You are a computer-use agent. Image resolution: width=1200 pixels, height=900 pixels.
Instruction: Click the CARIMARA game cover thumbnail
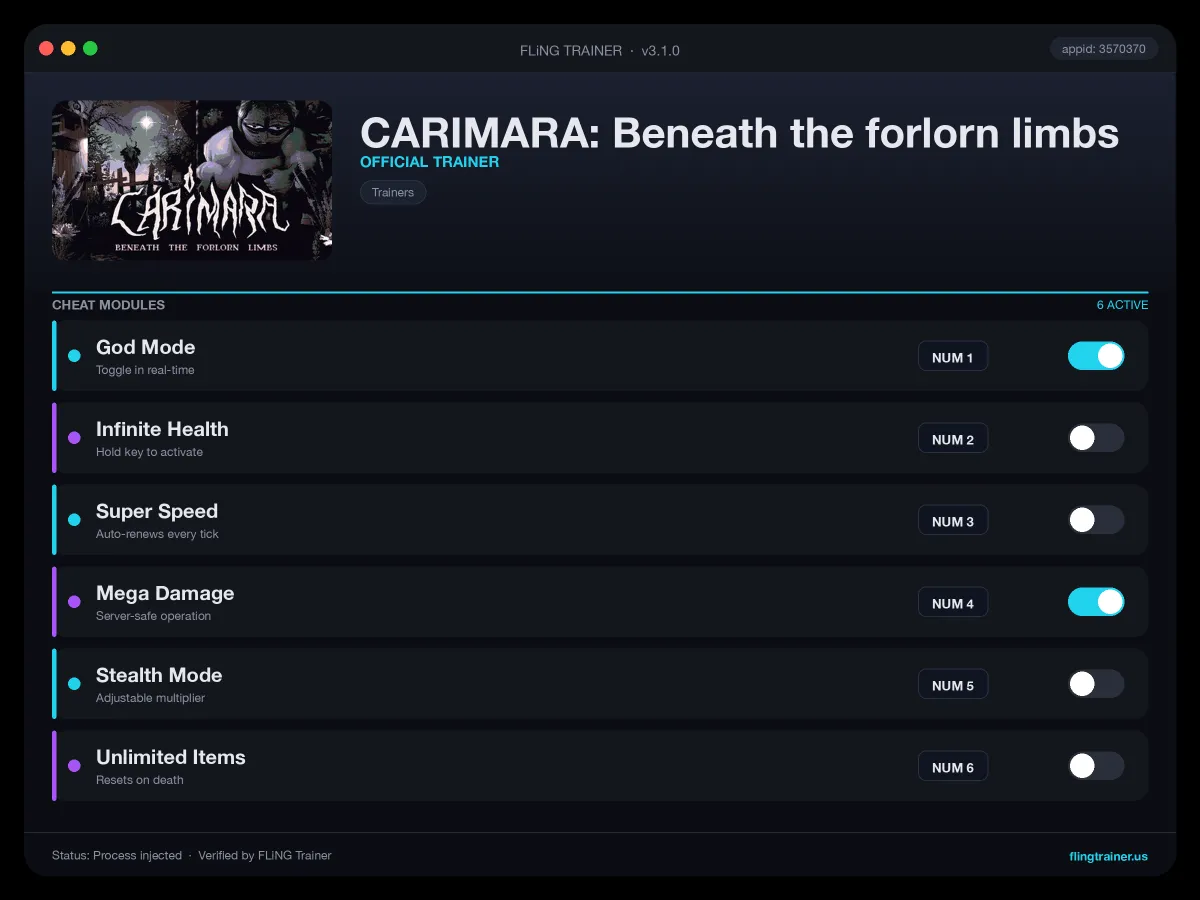point(192,180)
